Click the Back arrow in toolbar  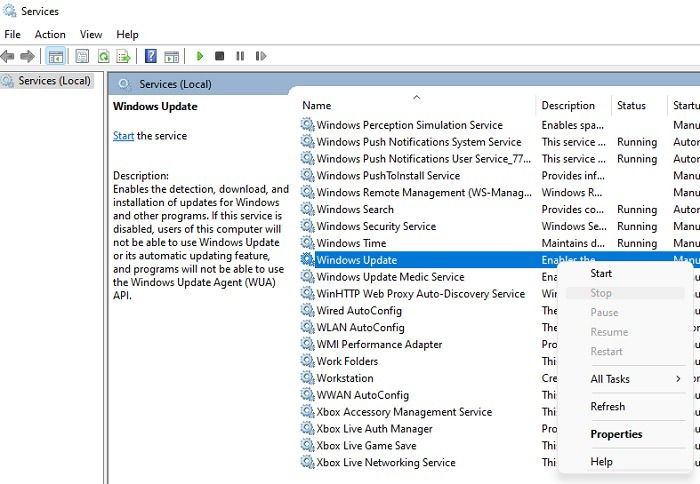click(x=8, y=56)
